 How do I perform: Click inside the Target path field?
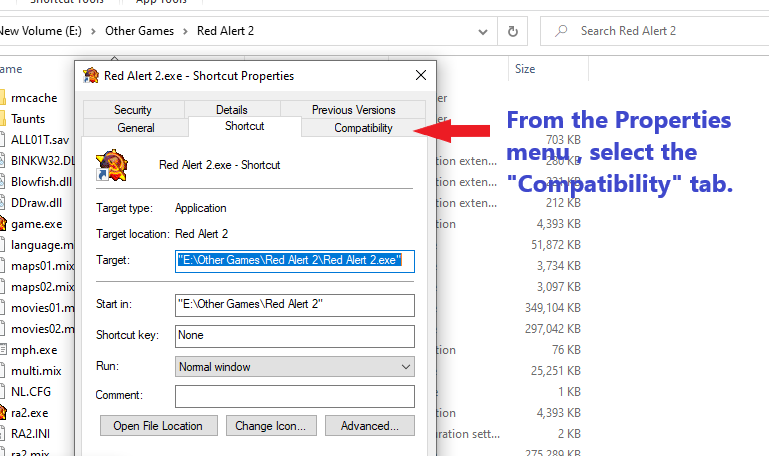click(295, 261)
